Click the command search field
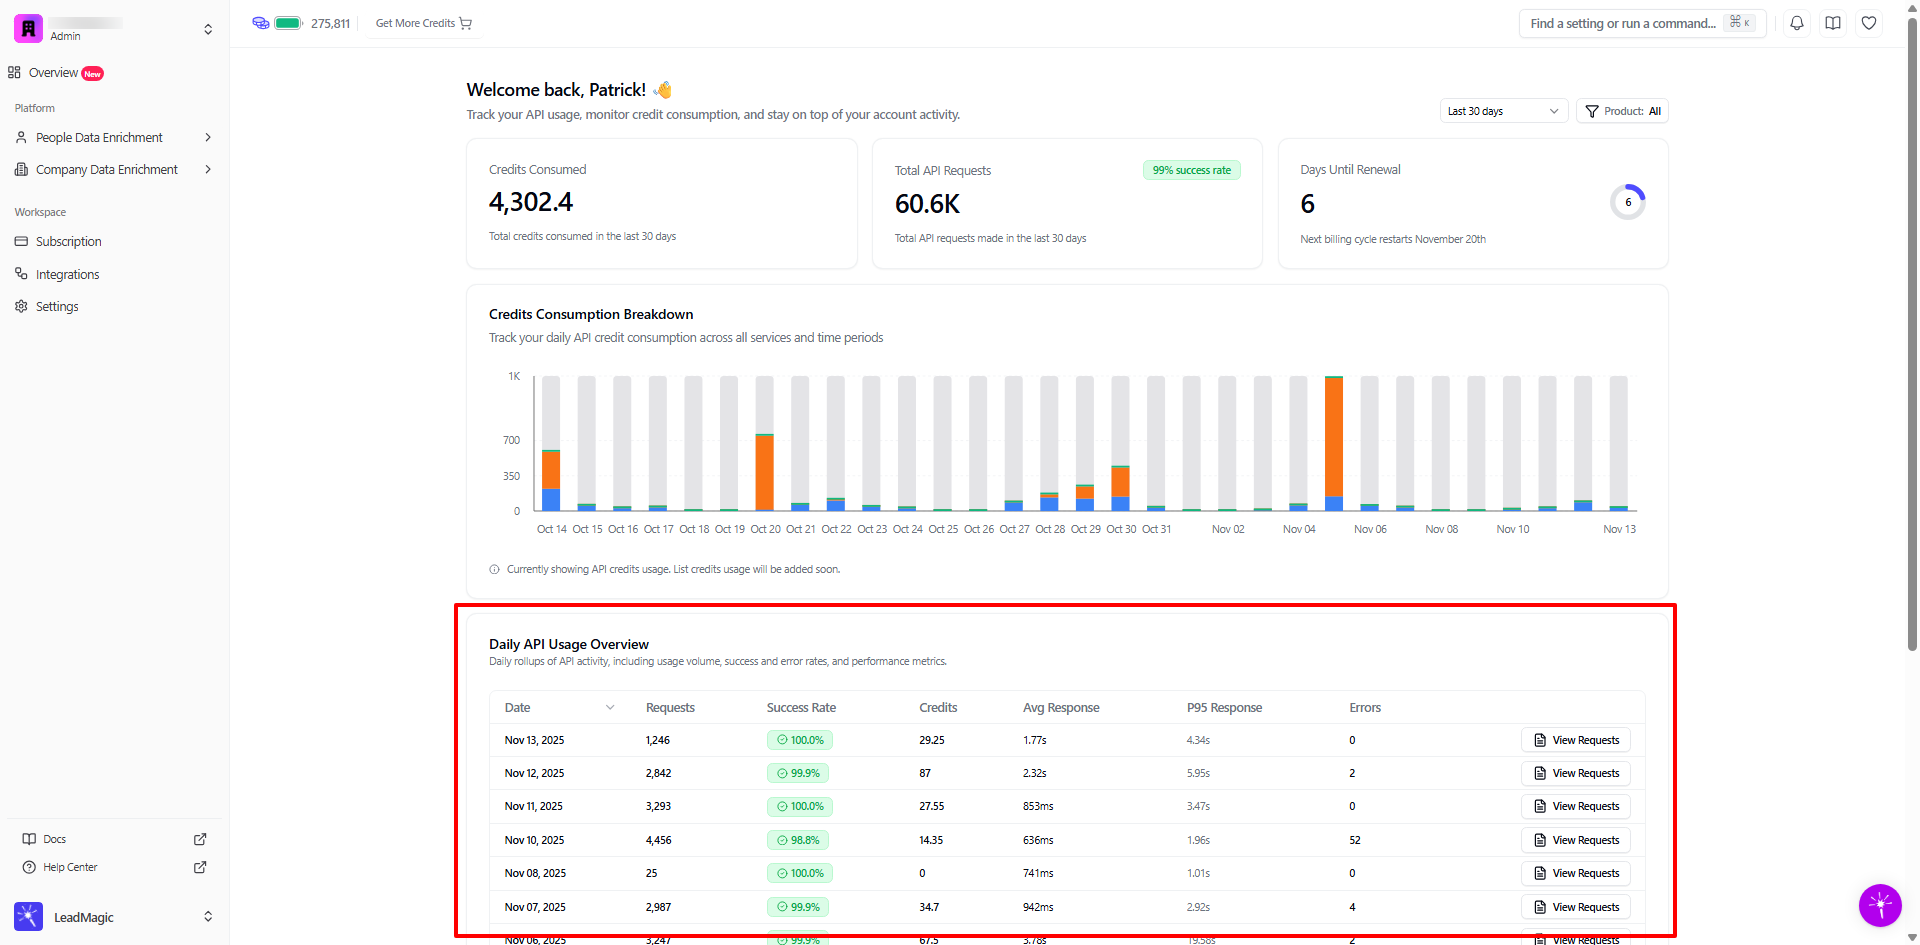 click(x=1622, y=23)
